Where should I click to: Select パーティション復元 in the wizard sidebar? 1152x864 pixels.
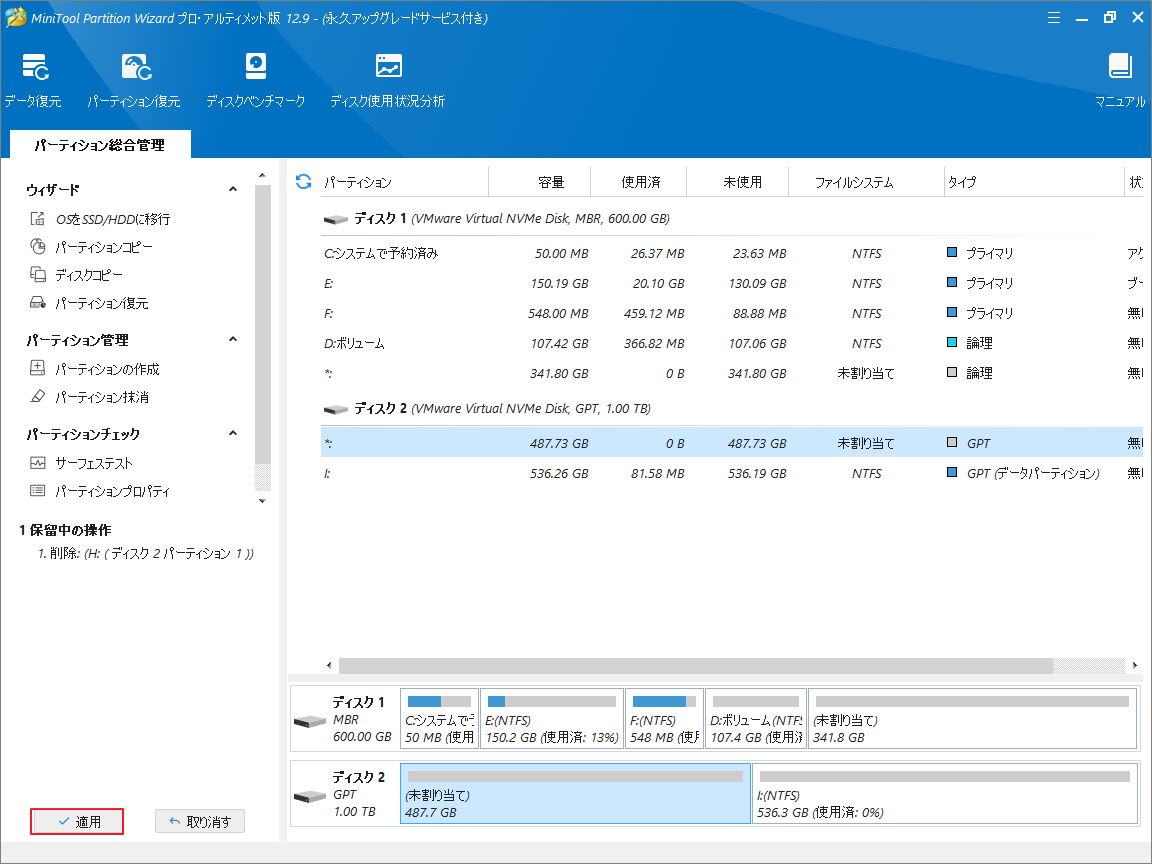(x=89, y=303)
